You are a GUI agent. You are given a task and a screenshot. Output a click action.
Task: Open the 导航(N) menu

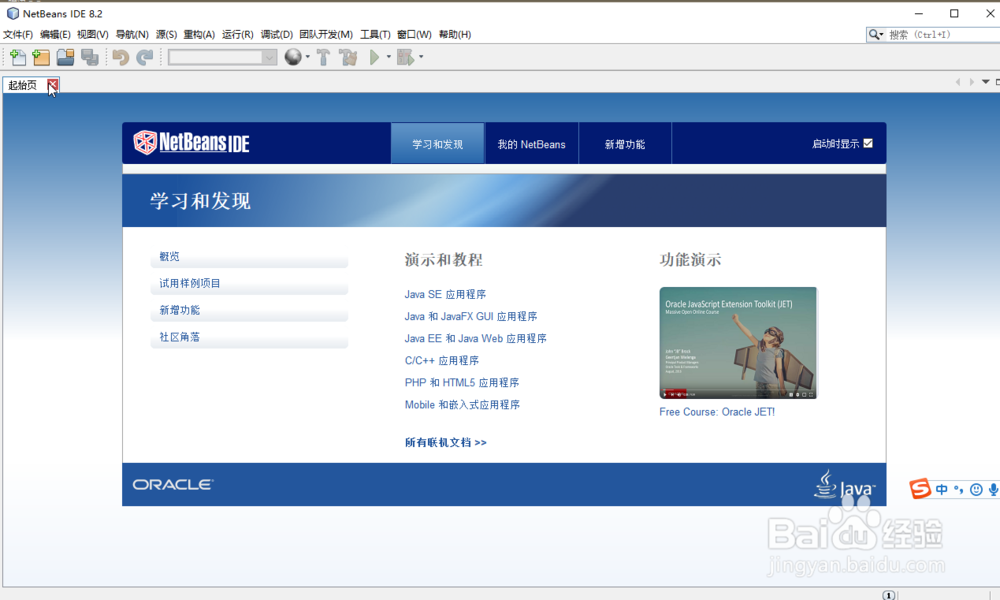click(x=132, y=34)
